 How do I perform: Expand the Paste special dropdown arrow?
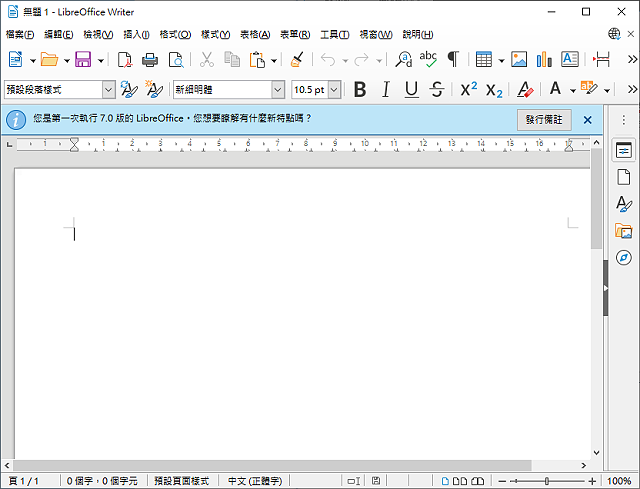[274, 61]
